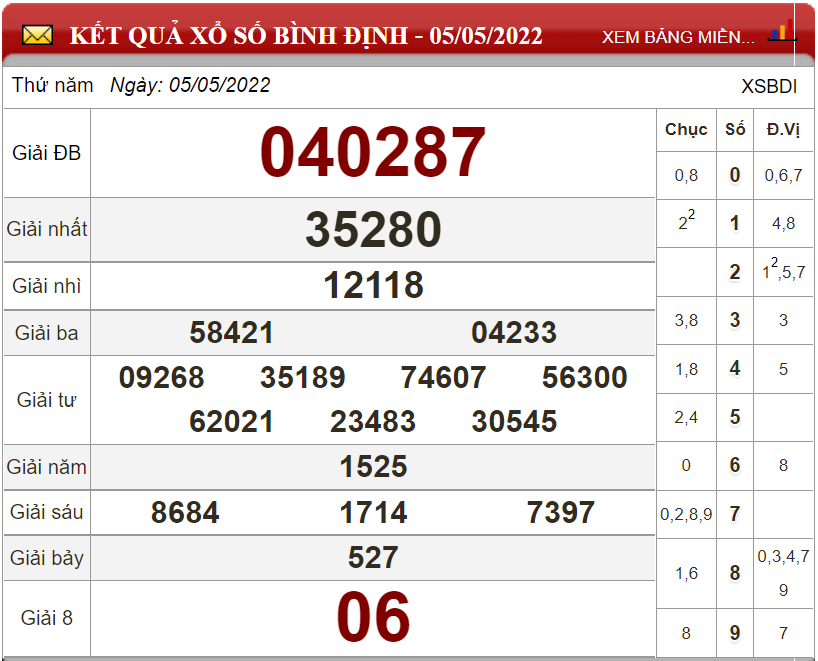Screen dimensions: 818x661
Task: Click the yellow envelope icon in header
Action: [x=37, y=36]
